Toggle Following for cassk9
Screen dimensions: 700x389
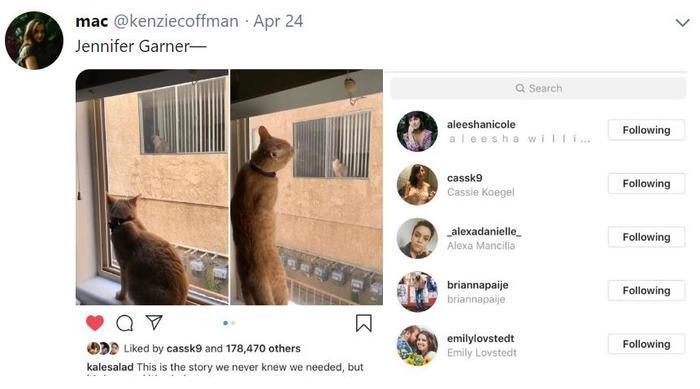pos(646,184)
